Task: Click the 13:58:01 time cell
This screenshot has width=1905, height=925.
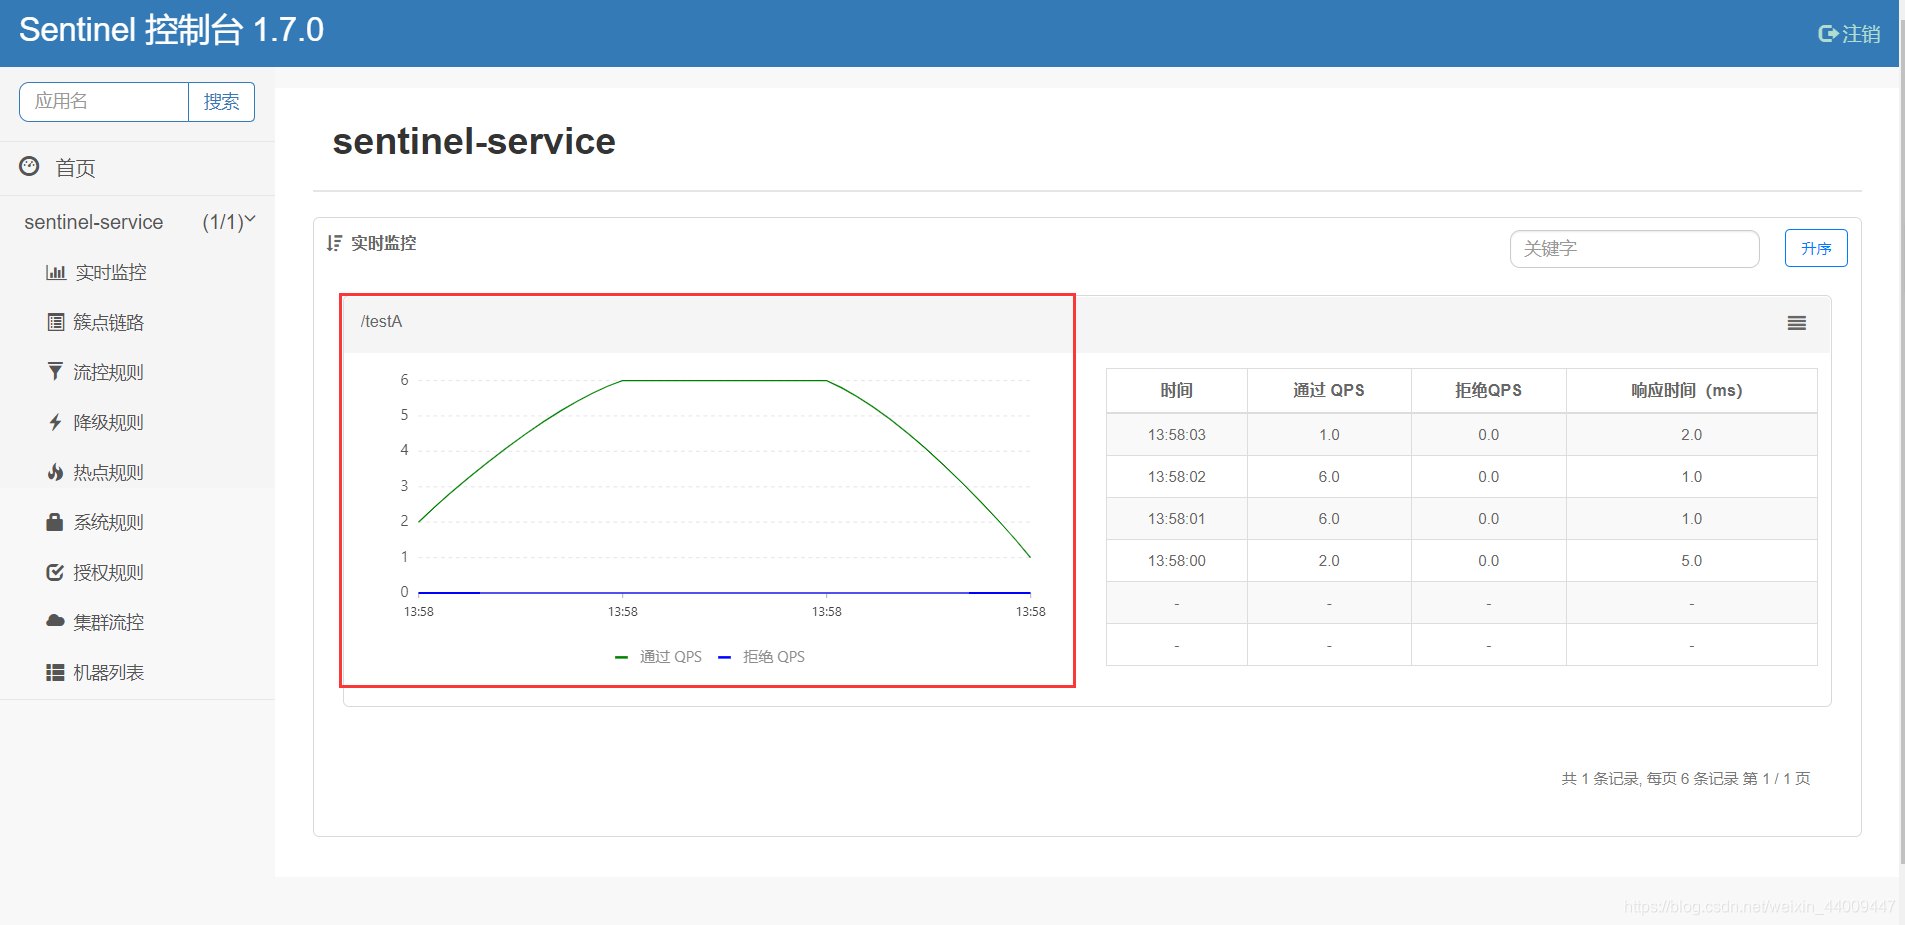Action: pyautogui.click(x=1176, y=519)
